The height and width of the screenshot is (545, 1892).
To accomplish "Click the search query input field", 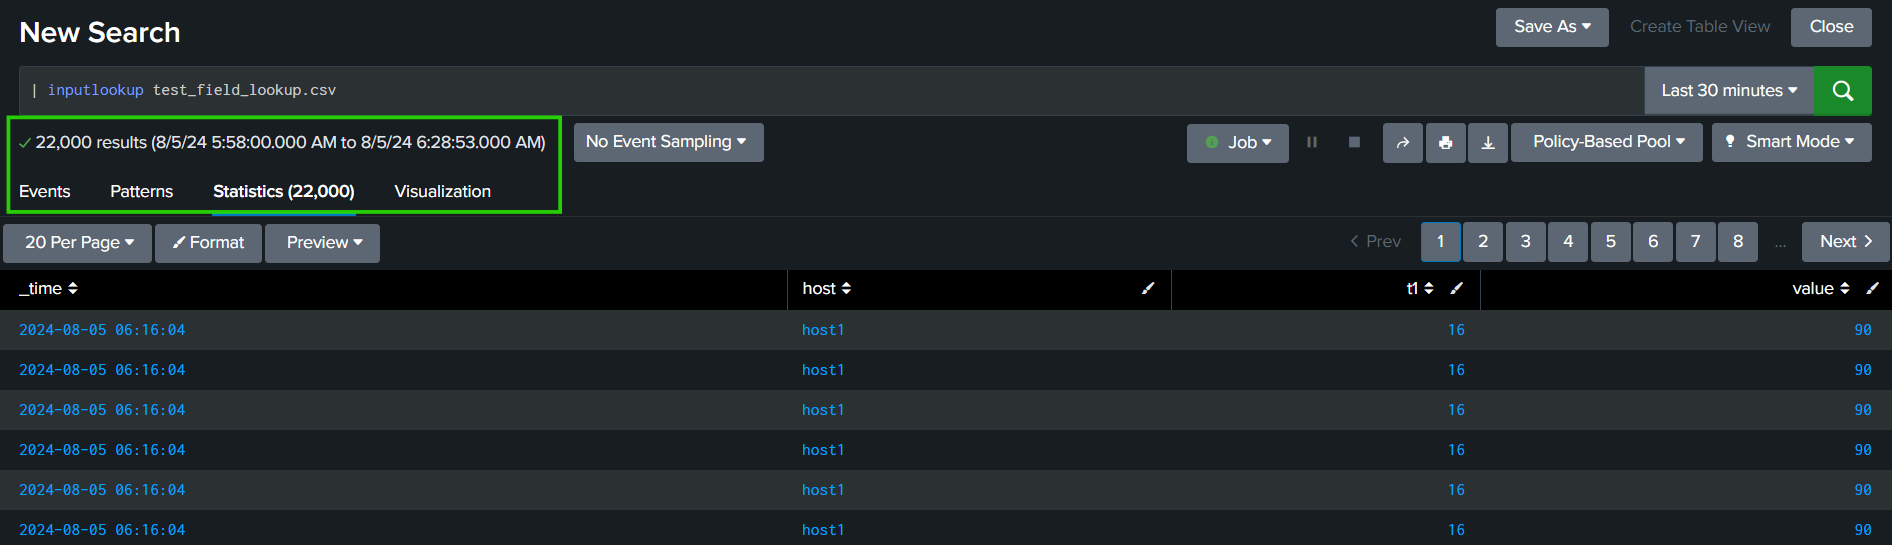I will click(800, 90).
